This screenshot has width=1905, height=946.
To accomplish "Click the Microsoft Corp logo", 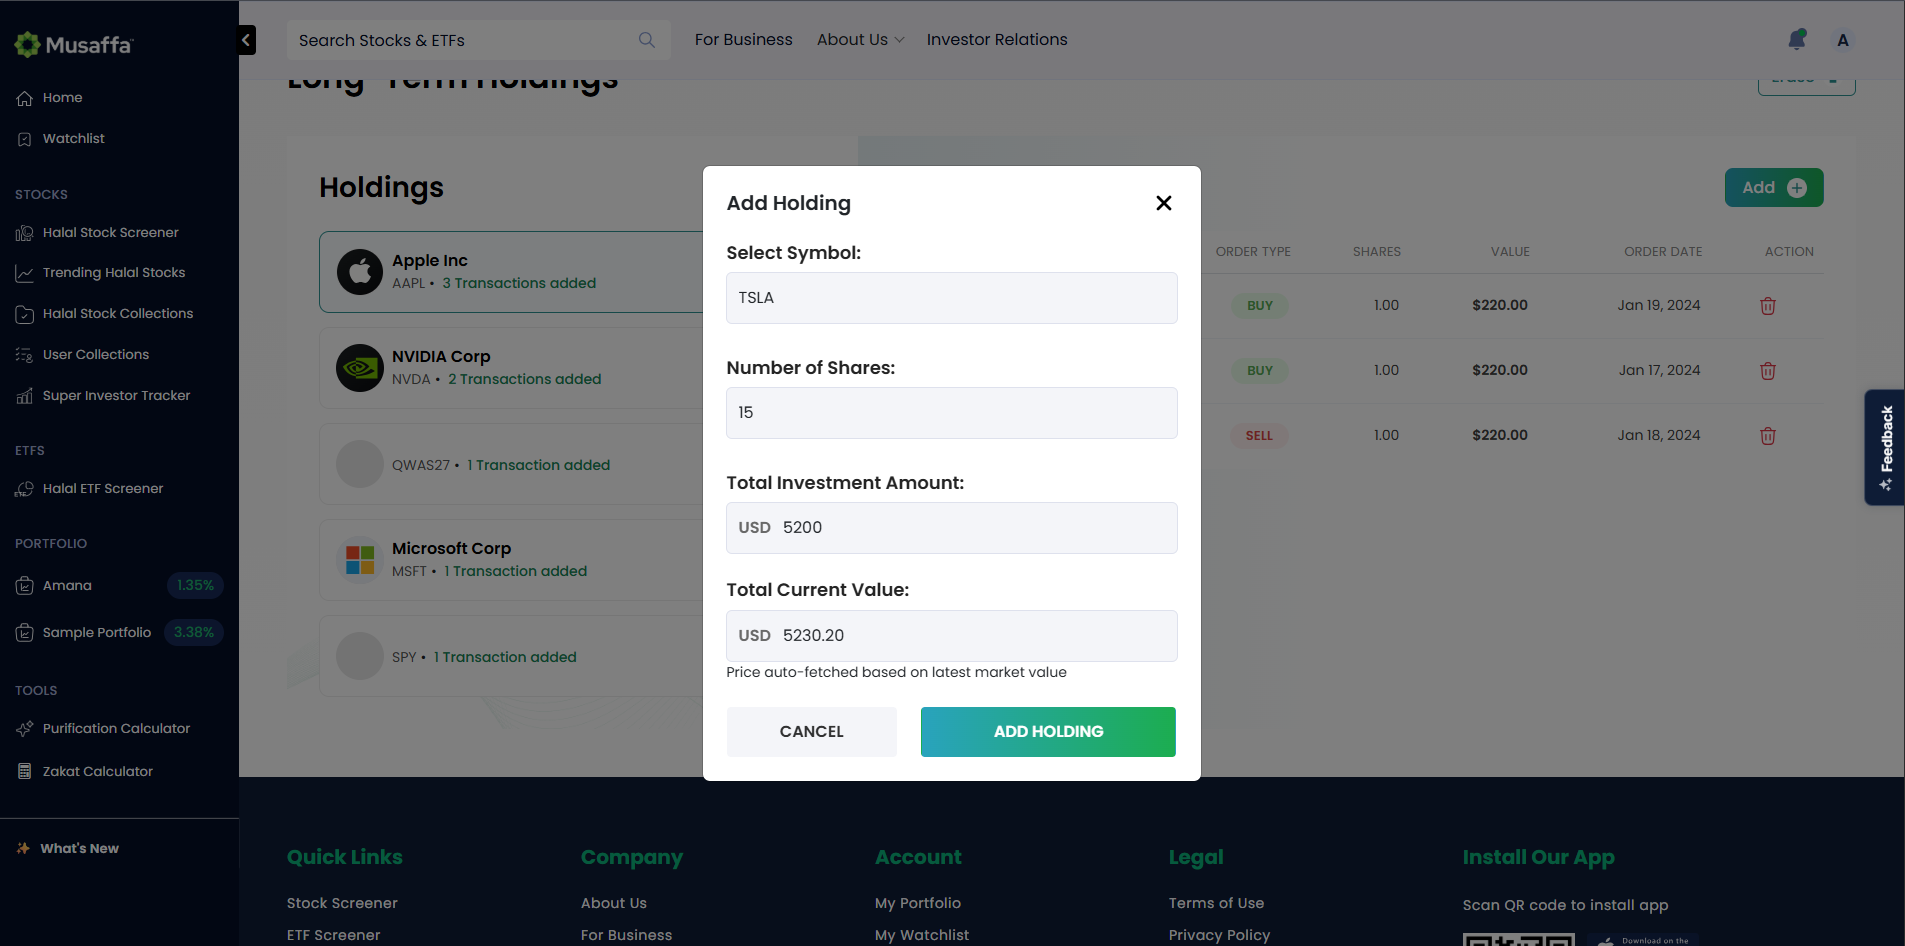I will pos(360,560).
